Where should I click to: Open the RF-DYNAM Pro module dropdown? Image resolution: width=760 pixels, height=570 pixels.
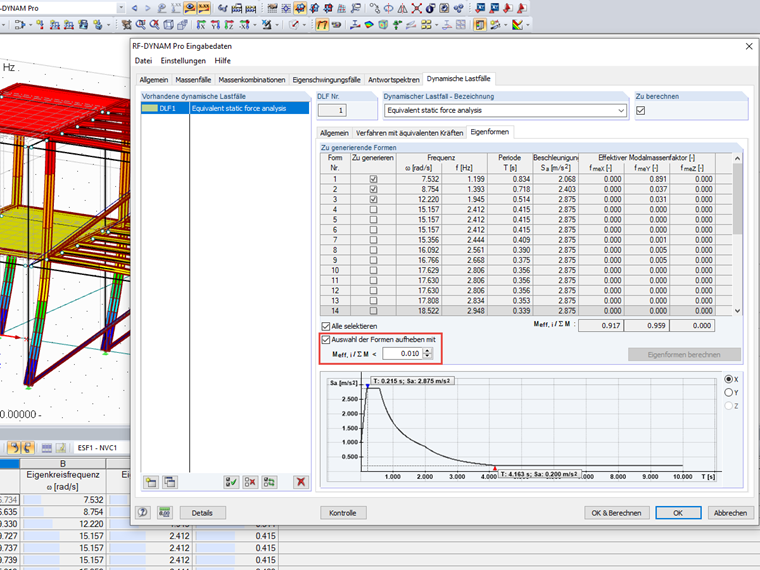(x=120, y=8)
